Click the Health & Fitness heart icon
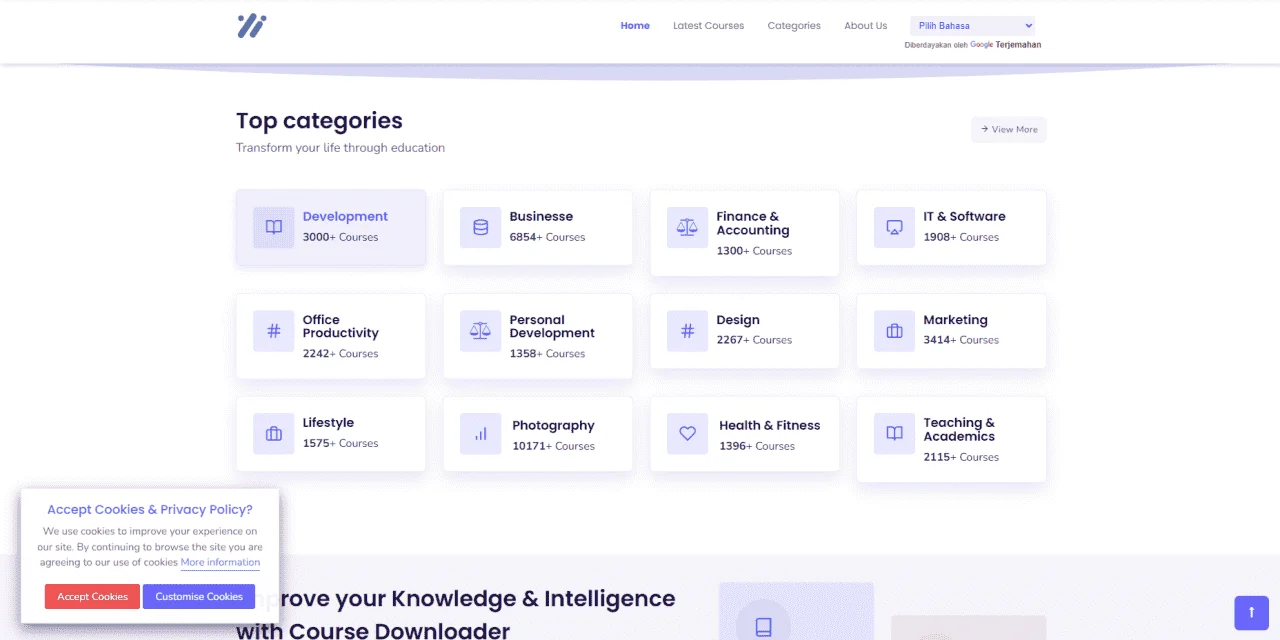Viewport: 1280px width, 640px height. [688, 434]
